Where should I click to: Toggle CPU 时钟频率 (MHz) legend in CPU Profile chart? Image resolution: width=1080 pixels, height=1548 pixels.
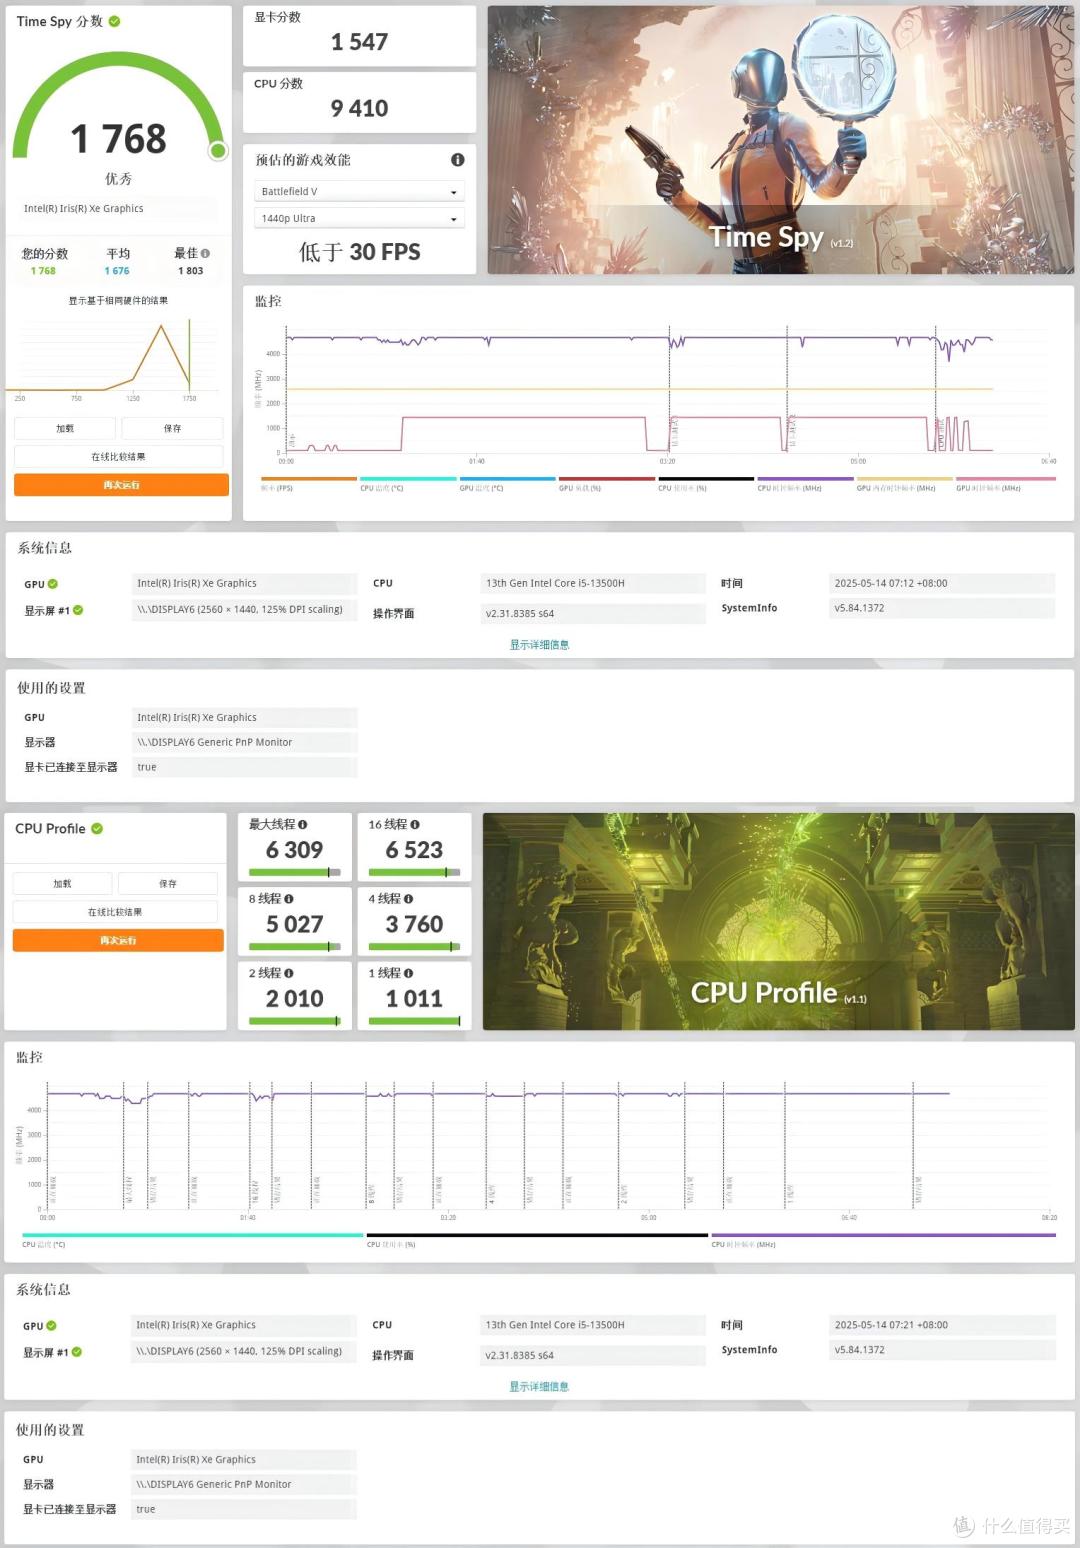pyautogui.click(x=883, y=1241)
